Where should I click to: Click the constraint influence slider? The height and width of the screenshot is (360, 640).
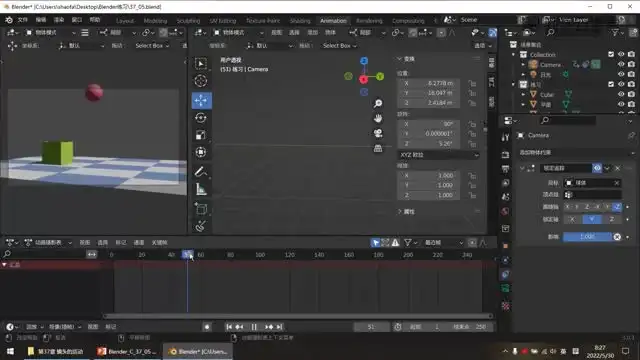coord(587,237)
